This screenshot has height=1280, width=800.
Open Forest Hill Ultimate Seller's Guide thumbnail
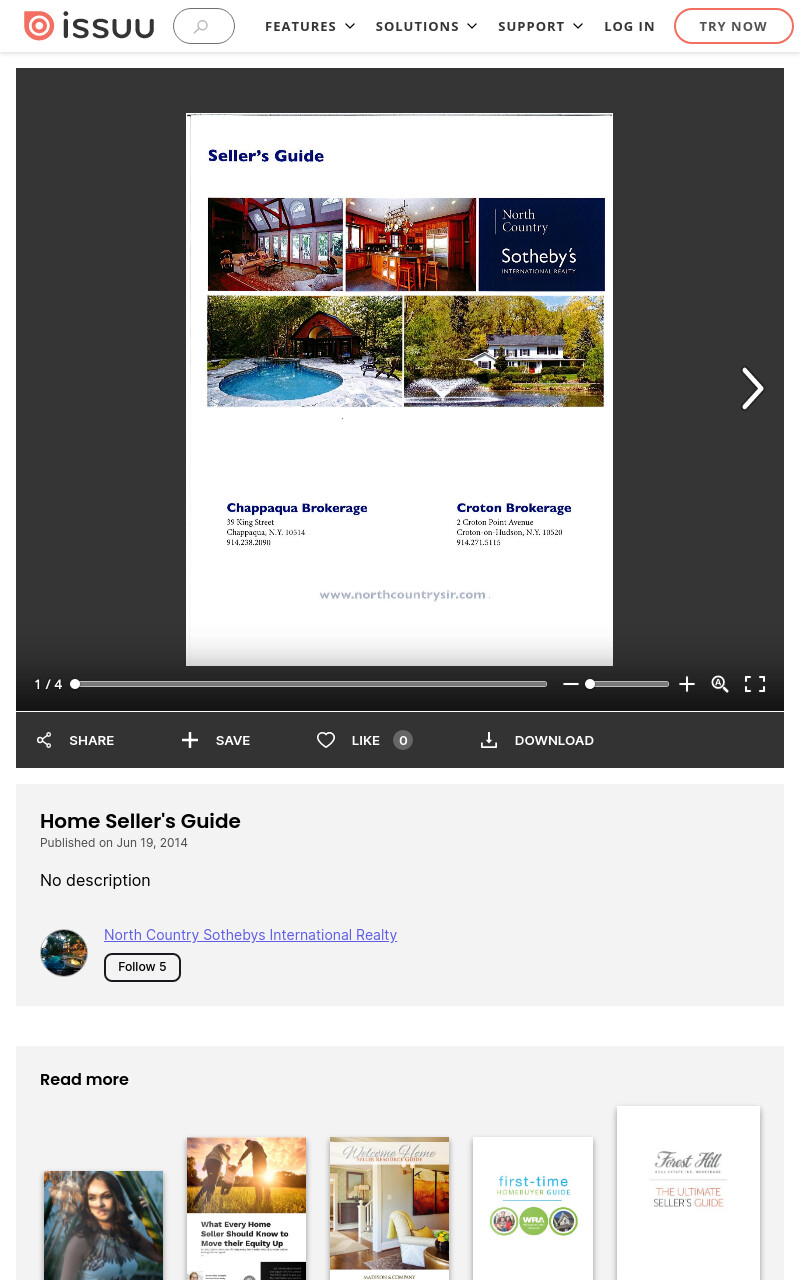688,1193
